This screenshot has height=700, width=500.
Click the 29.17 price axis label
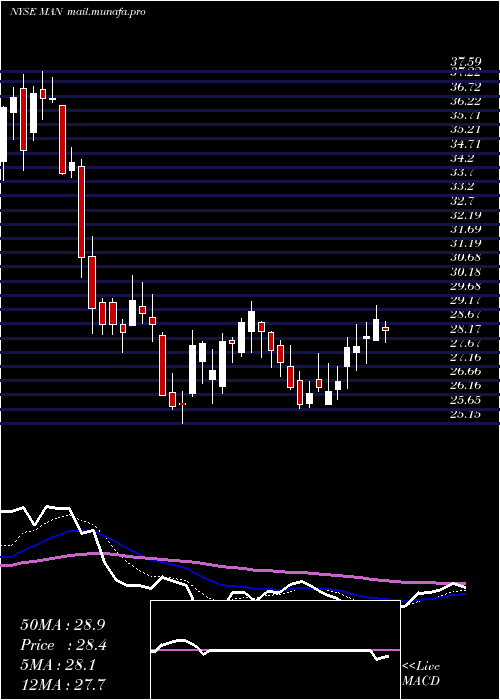coord(466,300)
